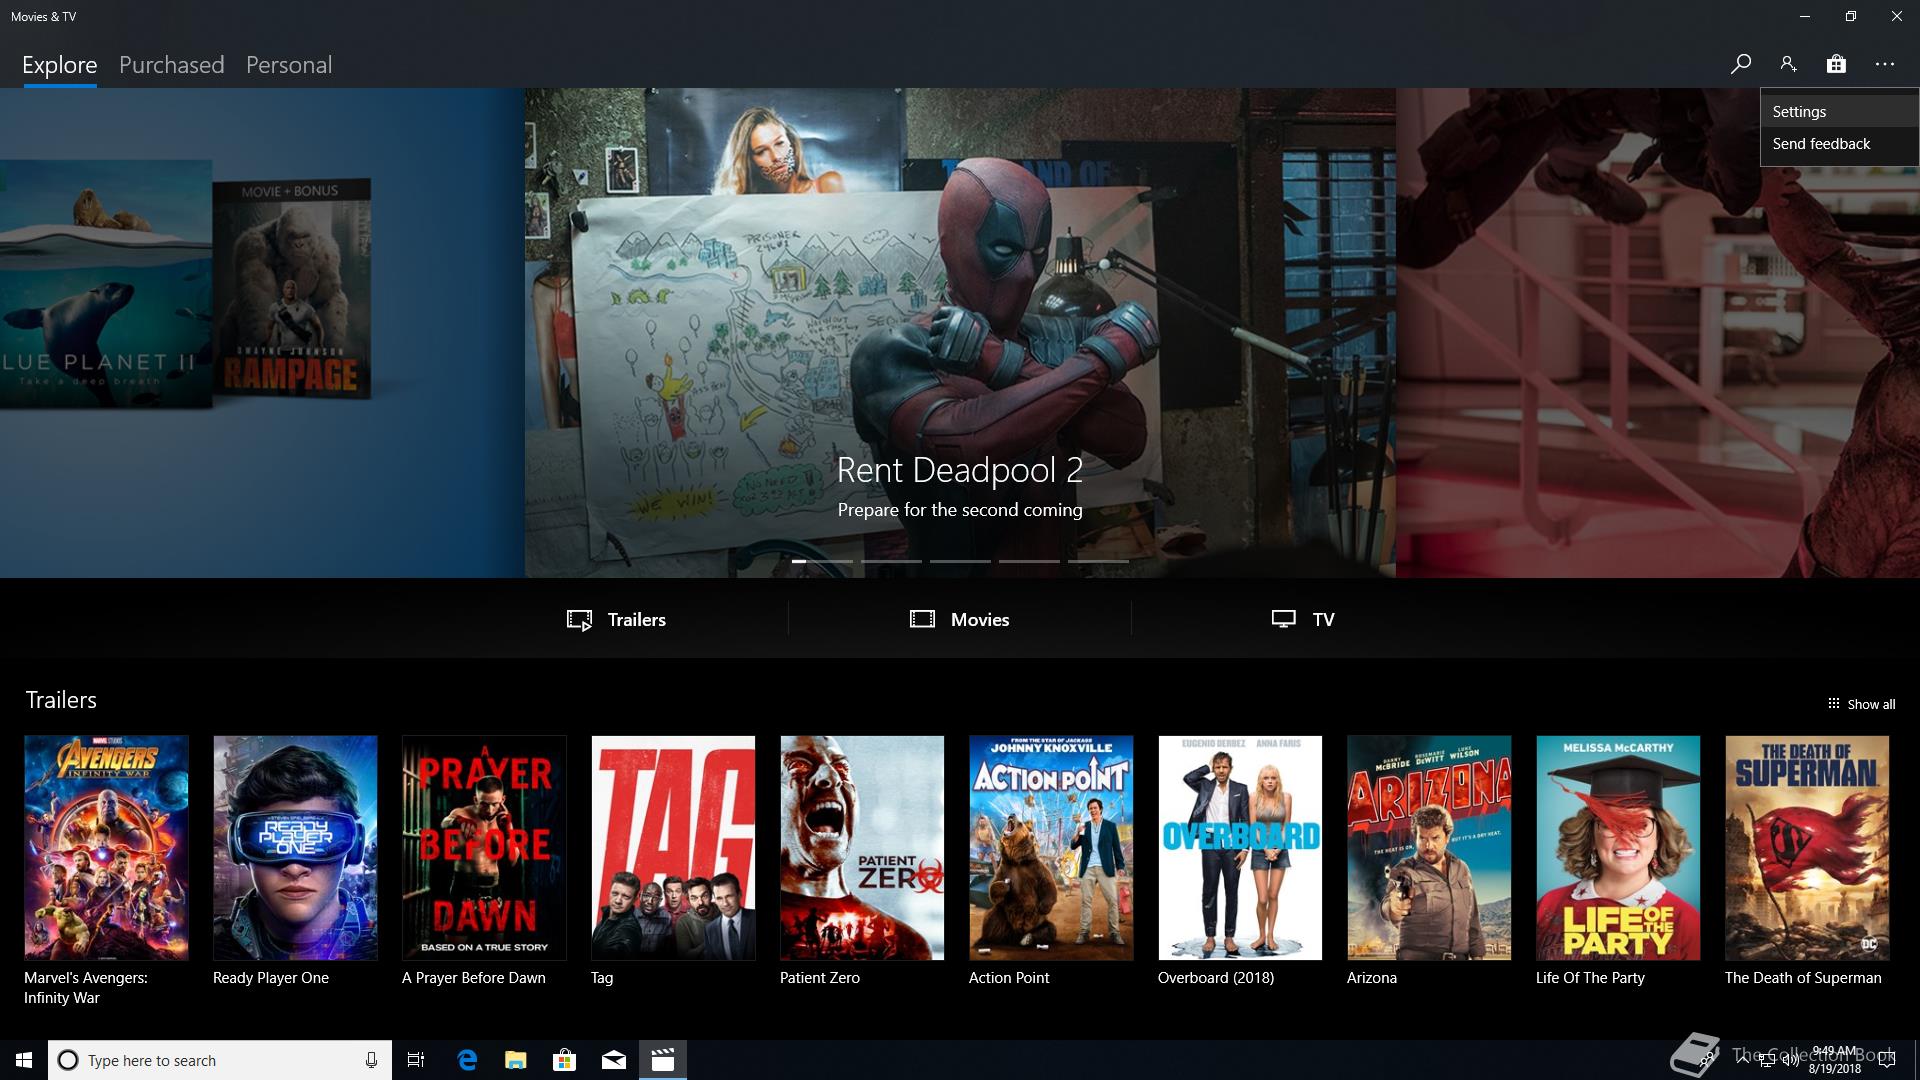
Task: Click the 'Patient Zero' title text
Action: click(x=820, y=978)
